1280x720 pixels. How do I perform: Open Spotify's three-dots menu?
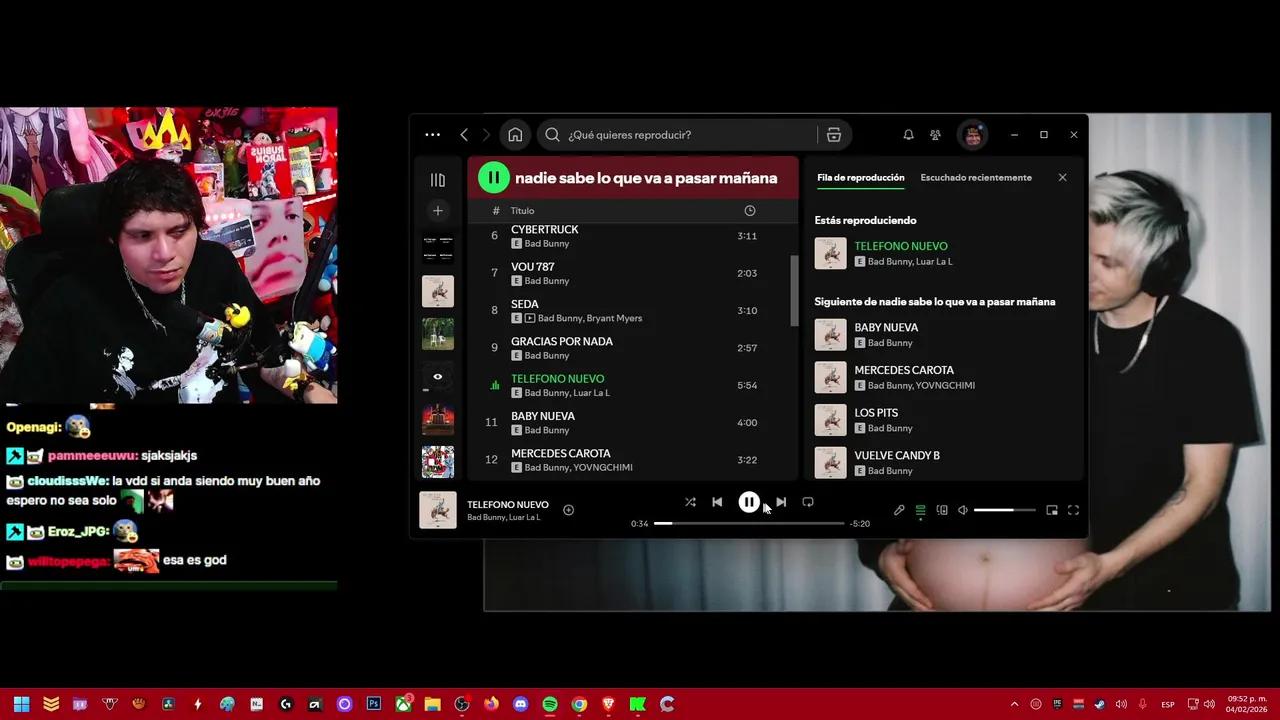[x=432, y=135]
